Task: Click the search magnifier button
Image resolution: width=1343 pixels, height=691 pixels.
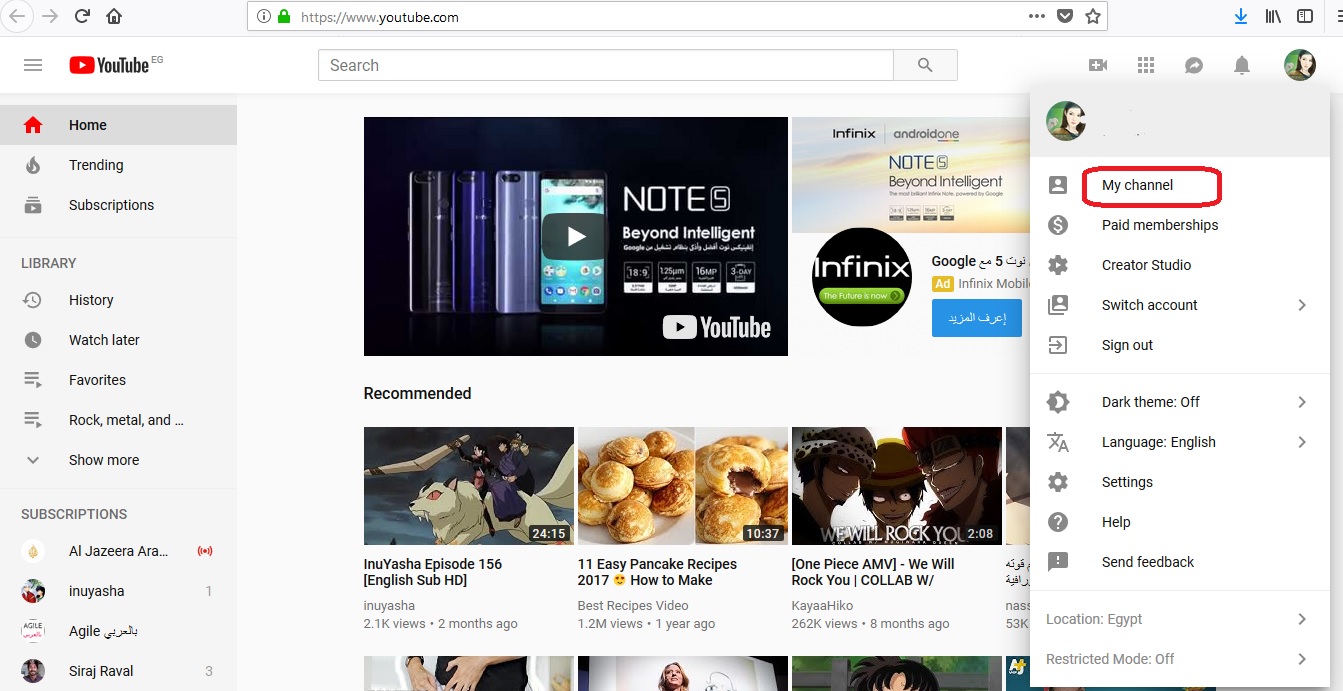Action: pyautogui.click(x=925, y=65)
